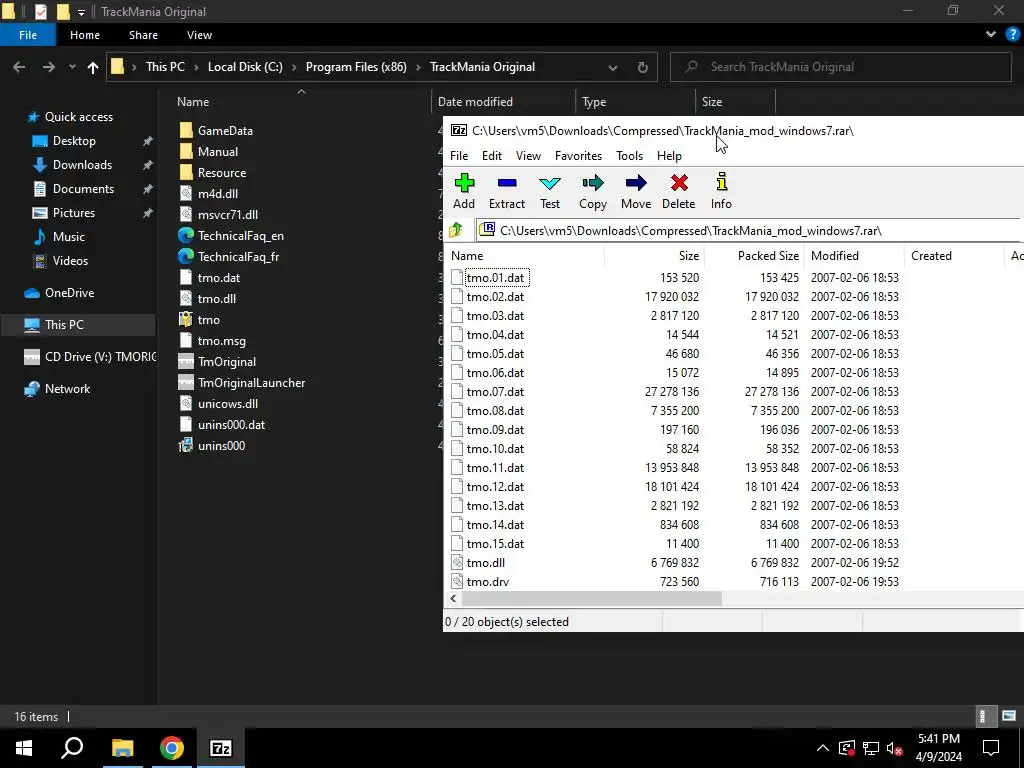Sort 7-Zip list by Size column
The image size is (1024, 768).
coord(654,255)
